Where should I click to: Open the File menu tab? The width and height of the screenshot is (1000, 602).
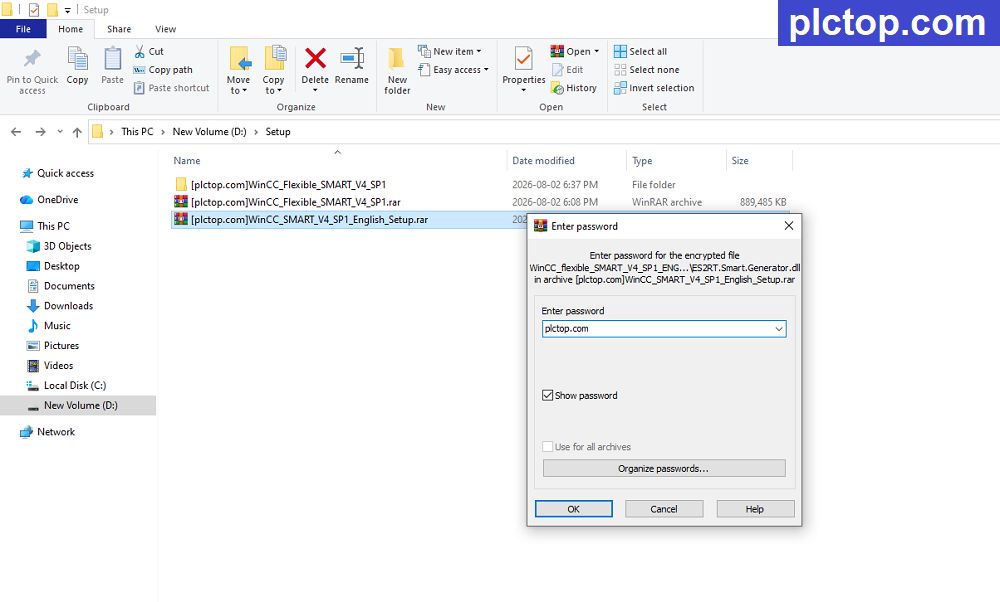point(23,29)
